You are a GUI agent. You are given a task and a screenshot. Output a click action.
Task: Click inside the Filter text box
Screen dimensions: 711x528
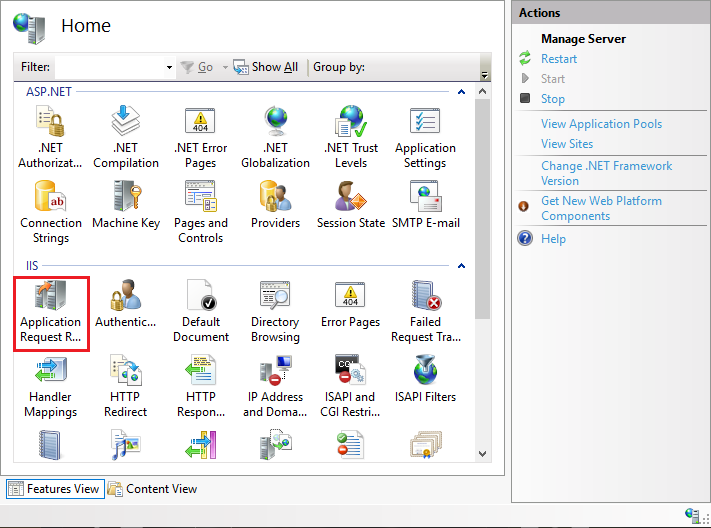pyautogui.click(x=109, y=67)
